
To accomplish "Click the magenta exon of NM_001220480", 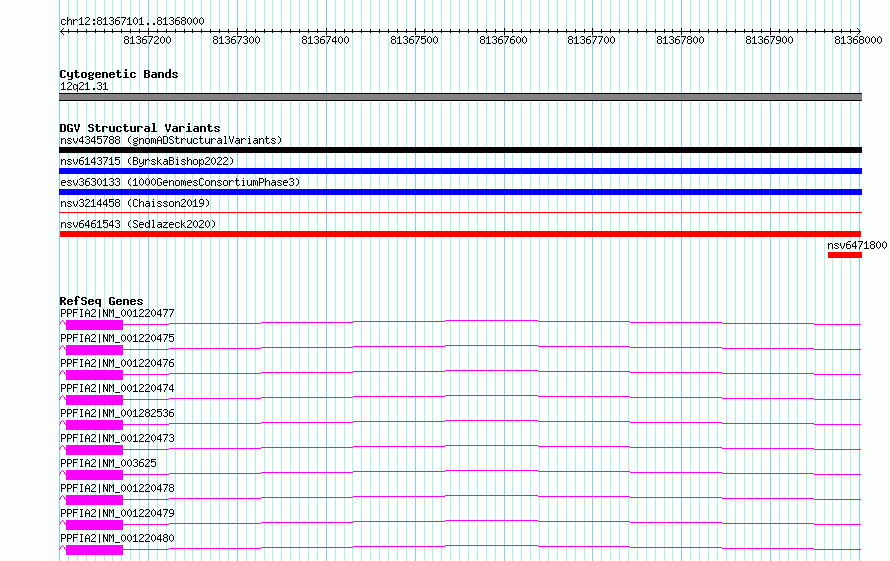I will point(94,550).
